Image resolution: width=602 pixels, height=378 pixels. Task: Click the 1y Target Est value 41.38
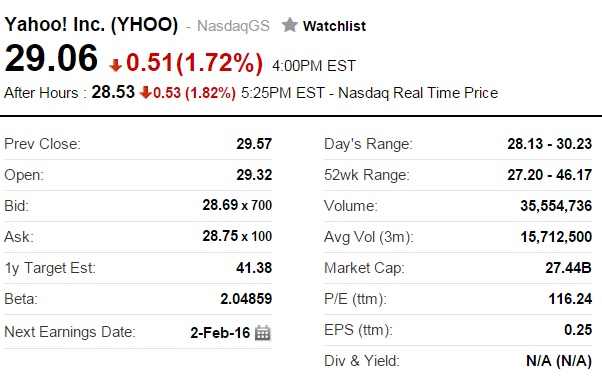tap(254, 268)
